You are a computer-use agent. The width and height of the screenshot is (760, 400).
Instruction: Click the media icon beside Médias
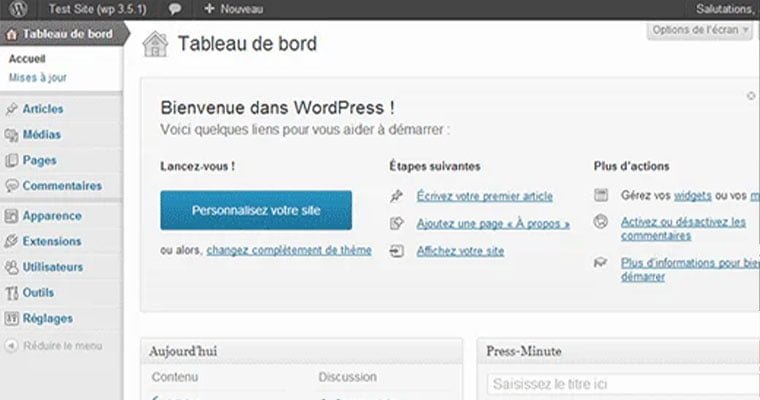[x=12, y=135]
